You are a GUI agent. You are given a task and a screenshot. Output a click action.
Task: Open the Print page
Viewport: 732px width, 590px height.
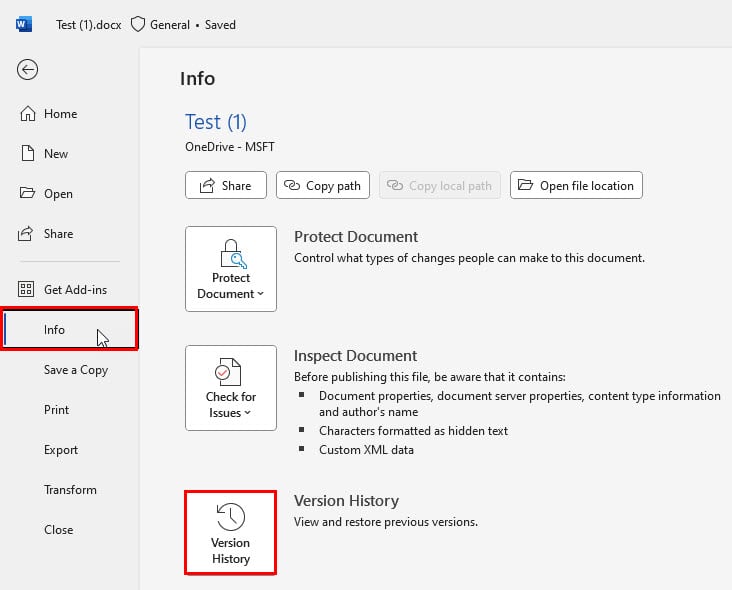(x=57, y=410)
